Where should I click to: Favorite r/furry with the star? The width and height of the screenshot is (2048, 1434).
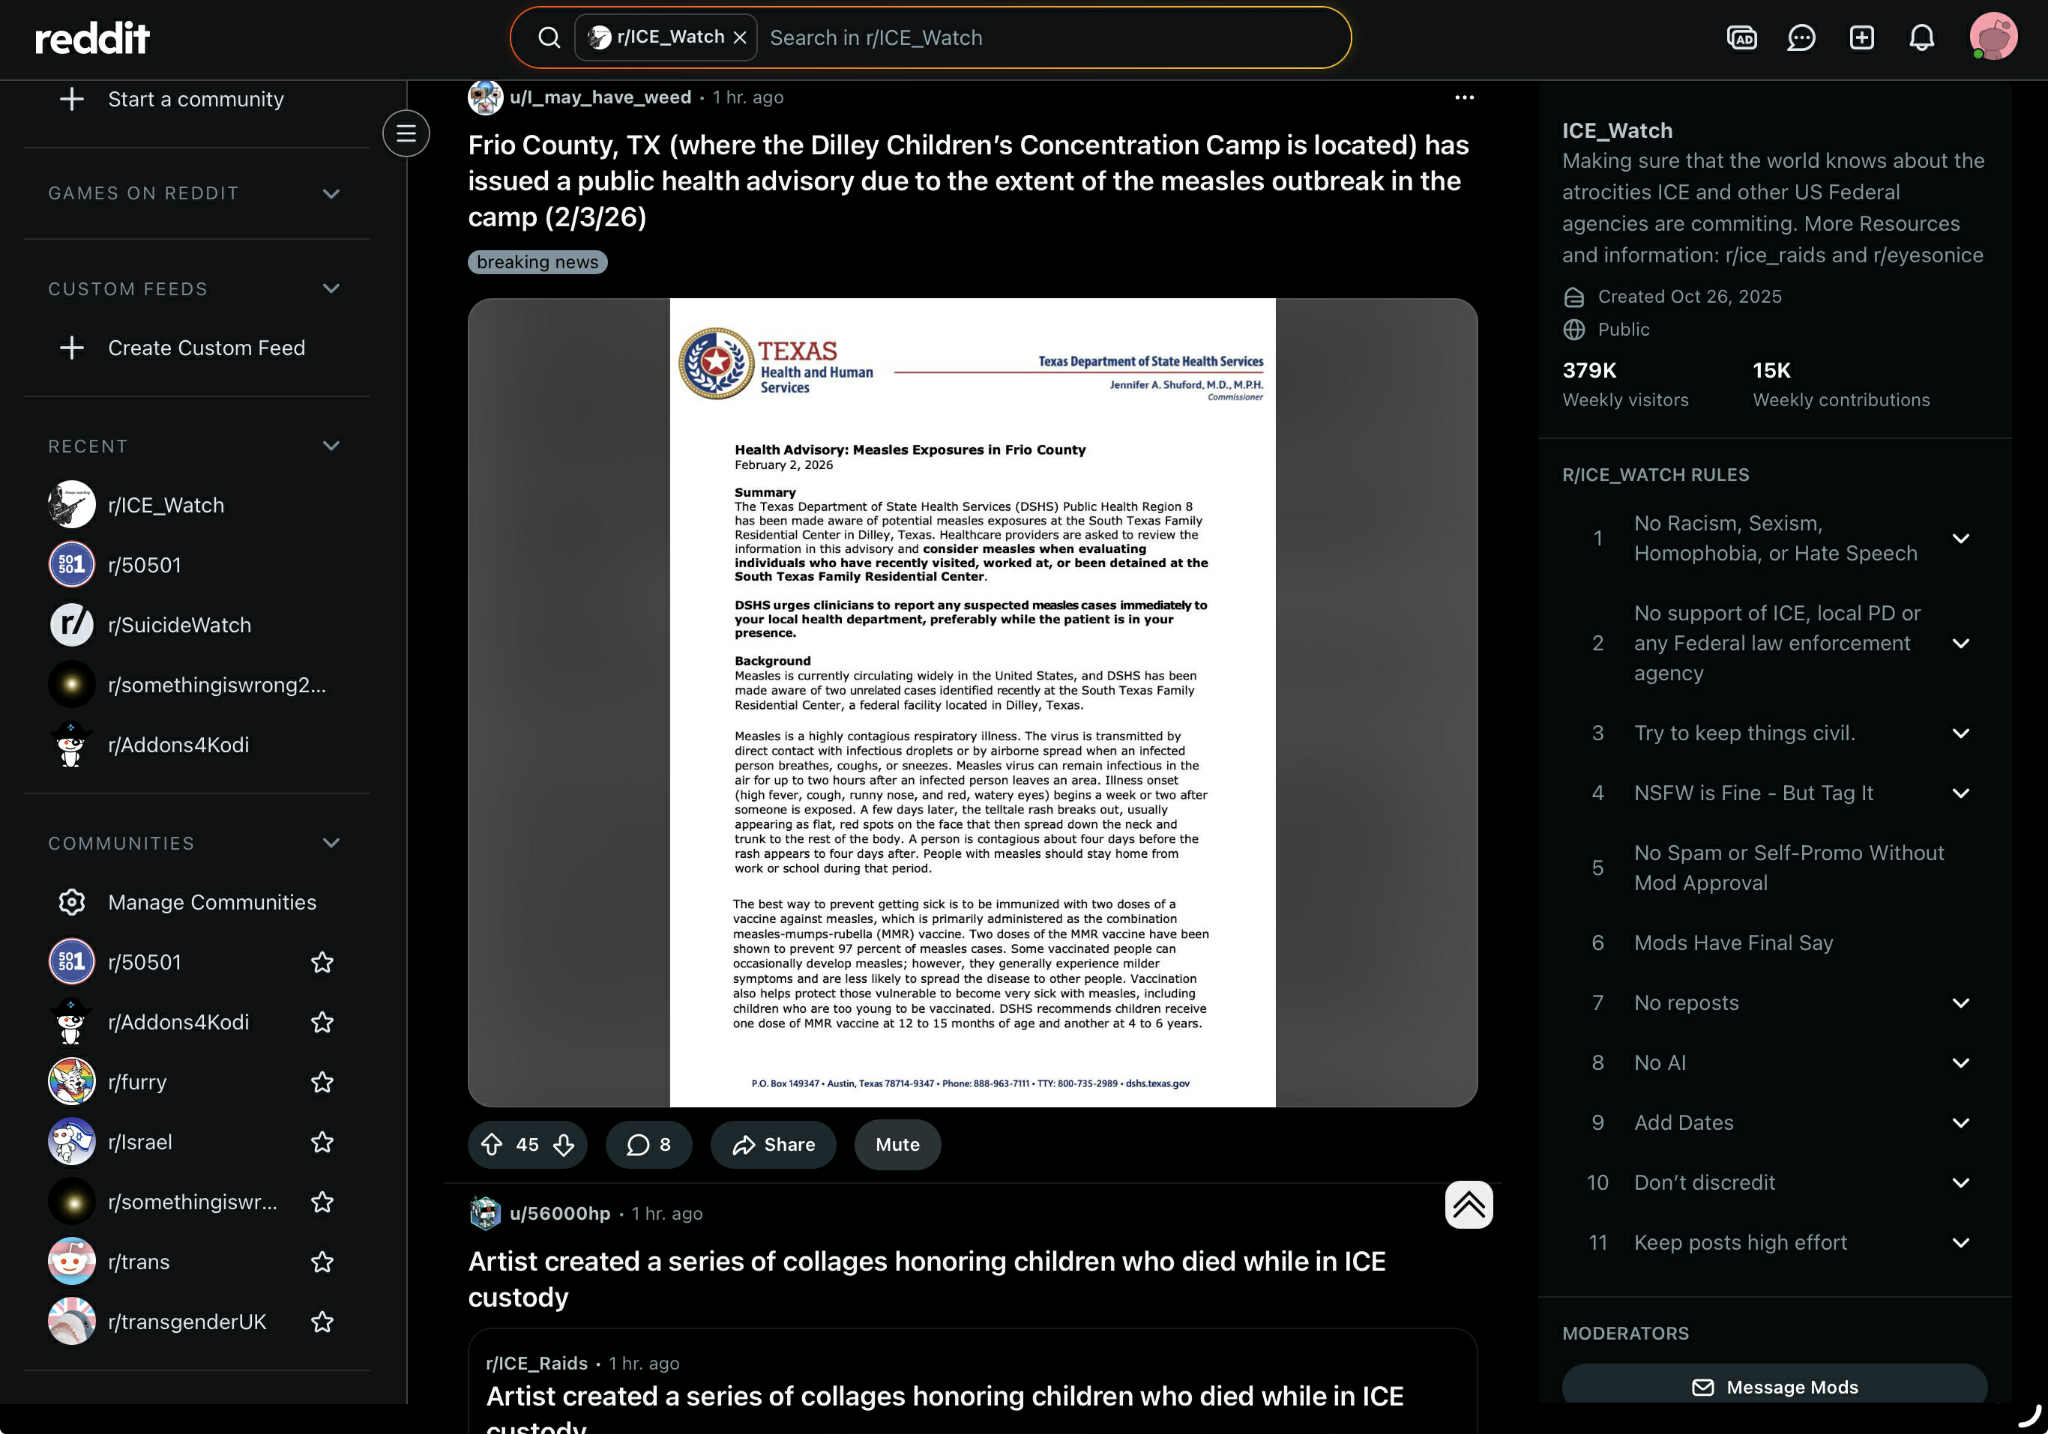[x=322, y=1082]
